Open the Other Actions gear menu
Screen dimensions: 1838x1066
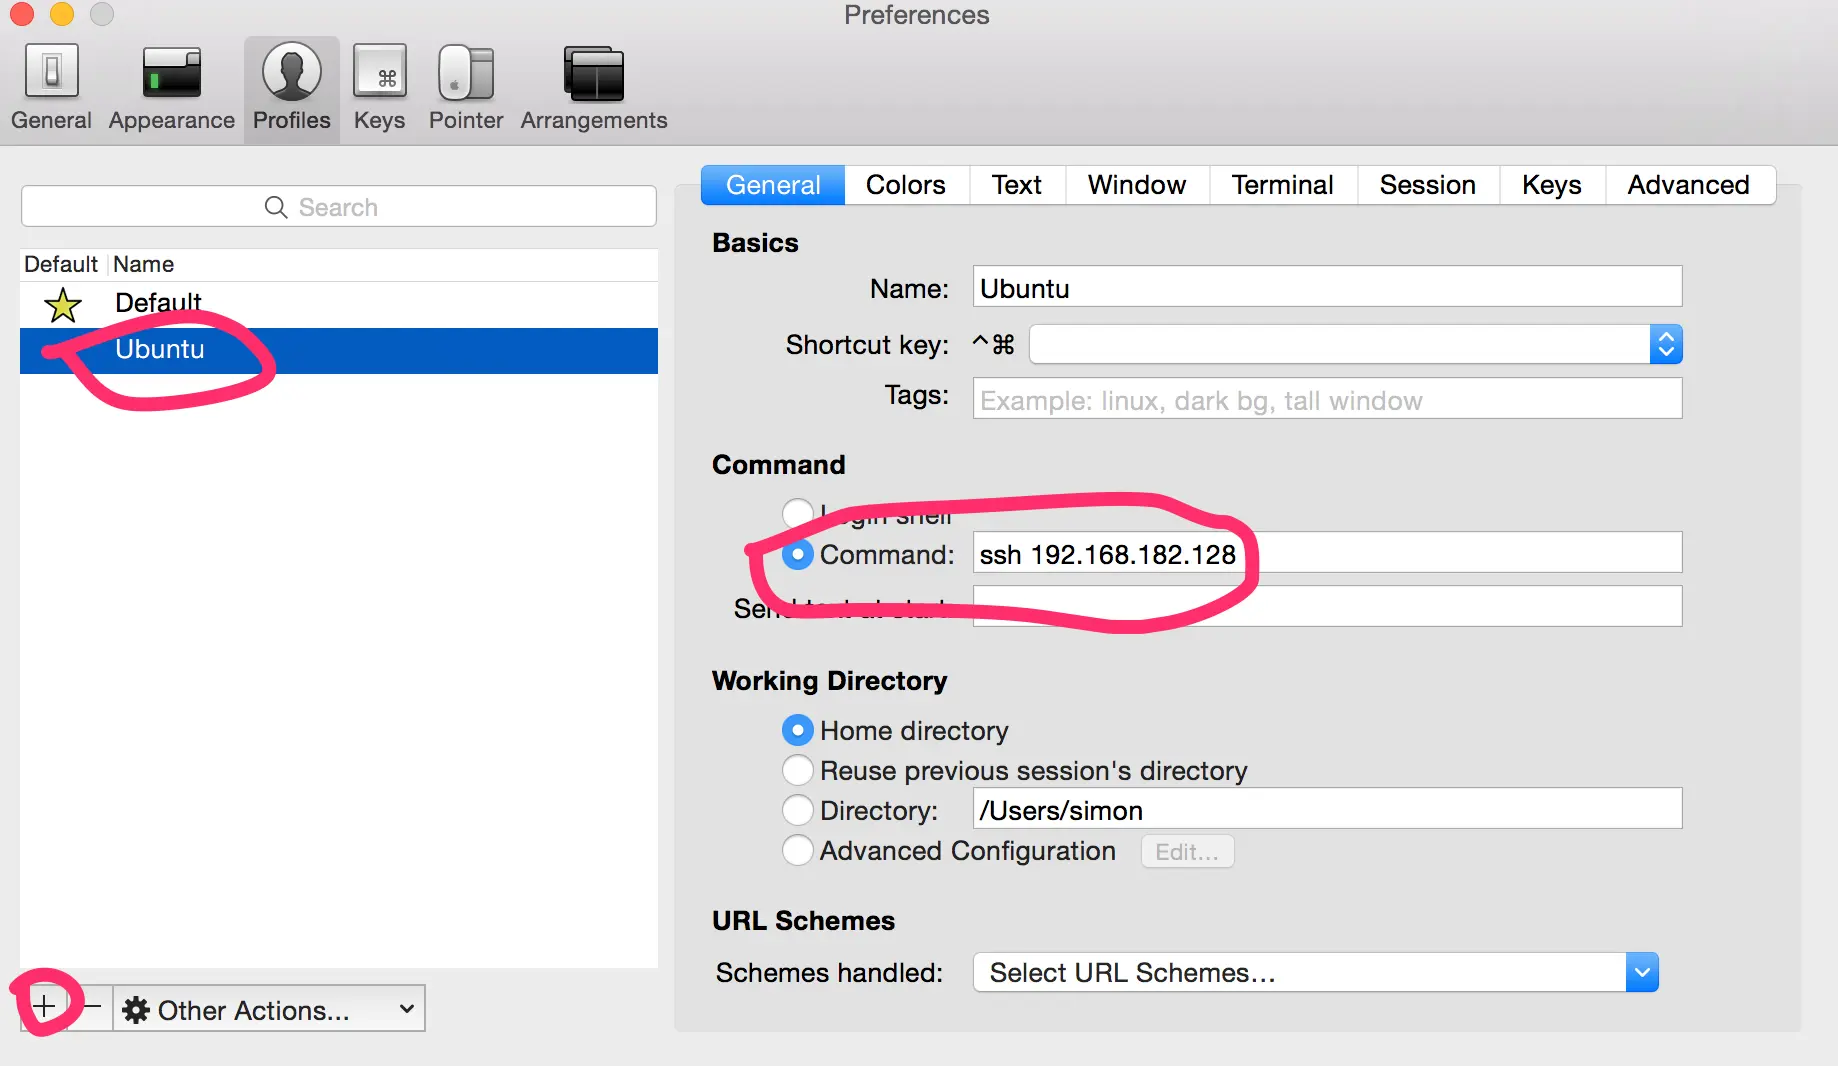point(269,1009)
